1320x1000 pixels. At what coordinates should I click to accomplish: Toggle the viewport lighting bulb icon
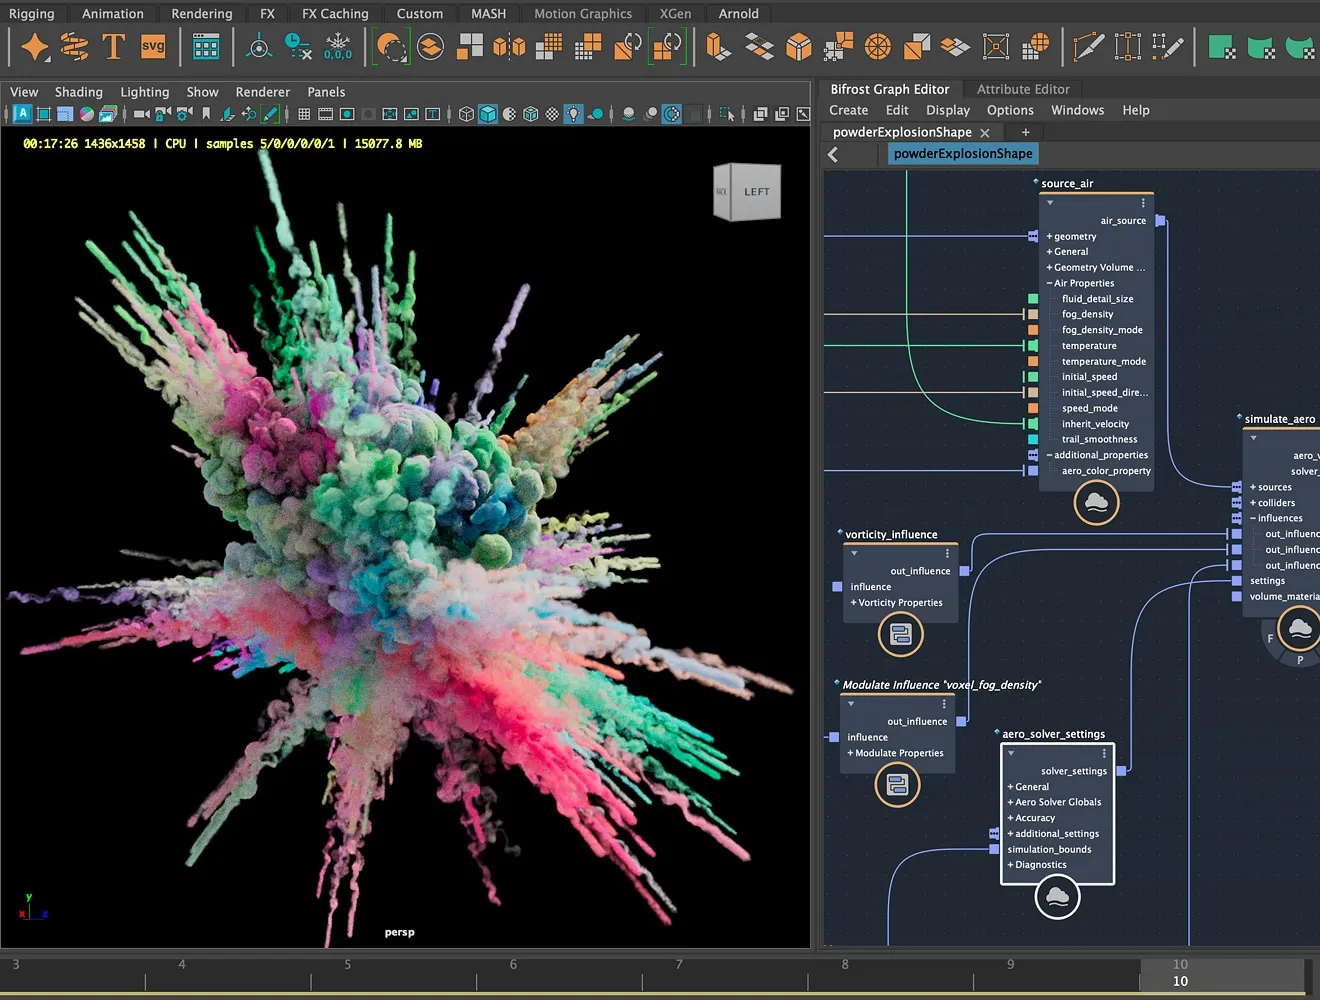[x=573, y=113]
